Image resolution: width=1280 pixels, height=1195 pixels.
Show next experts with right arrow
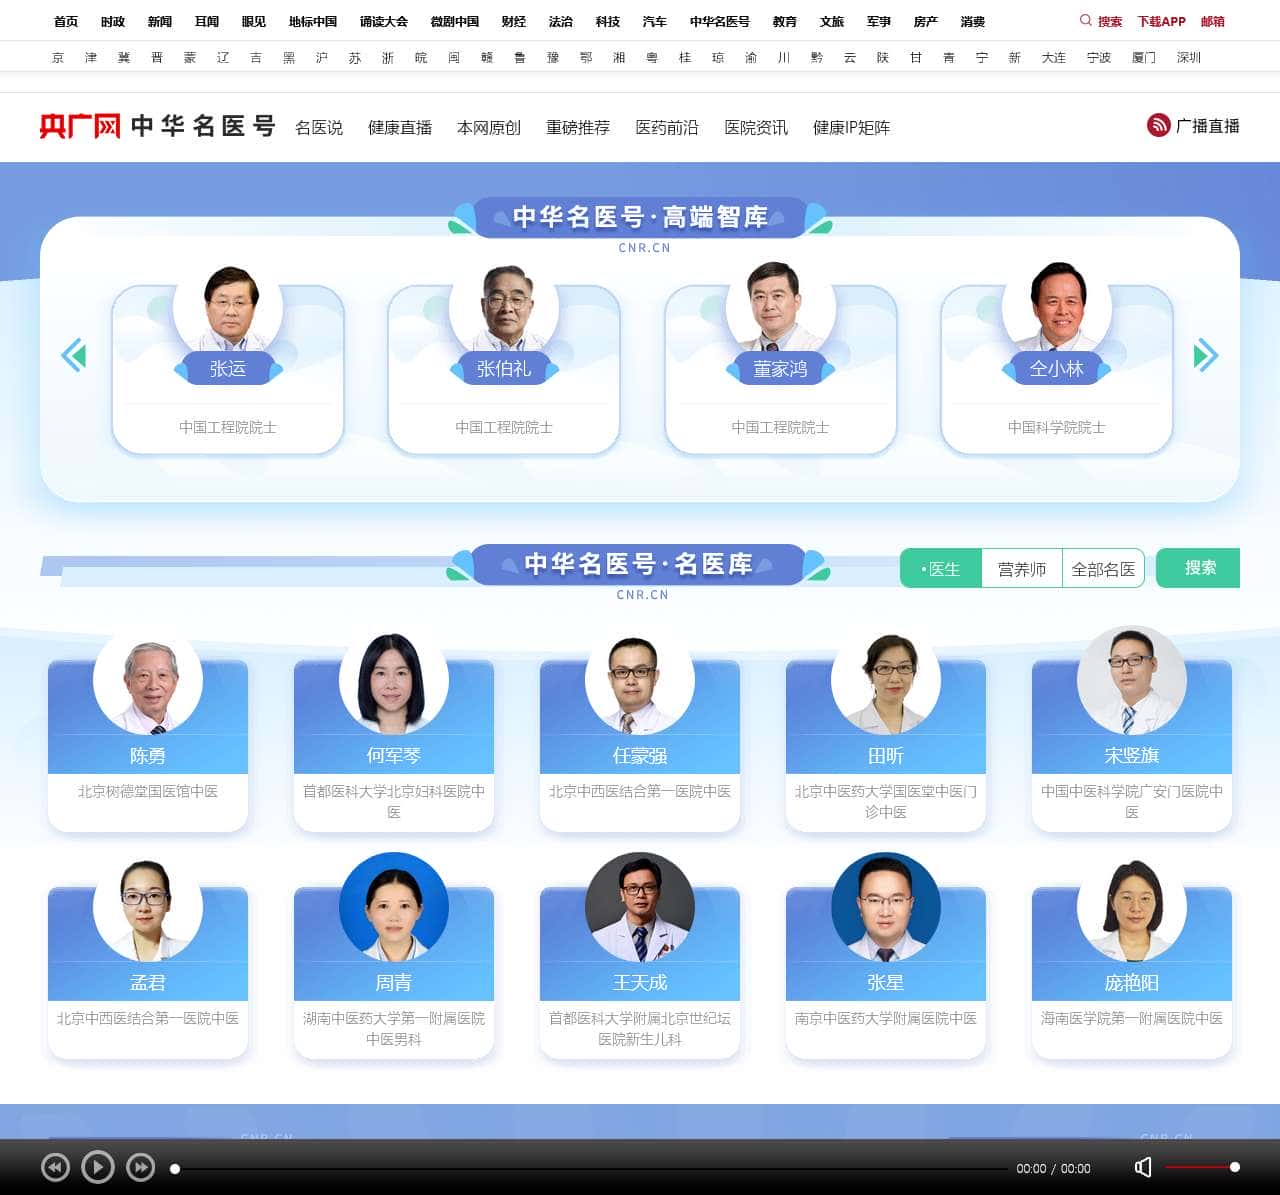[1206, 355]
